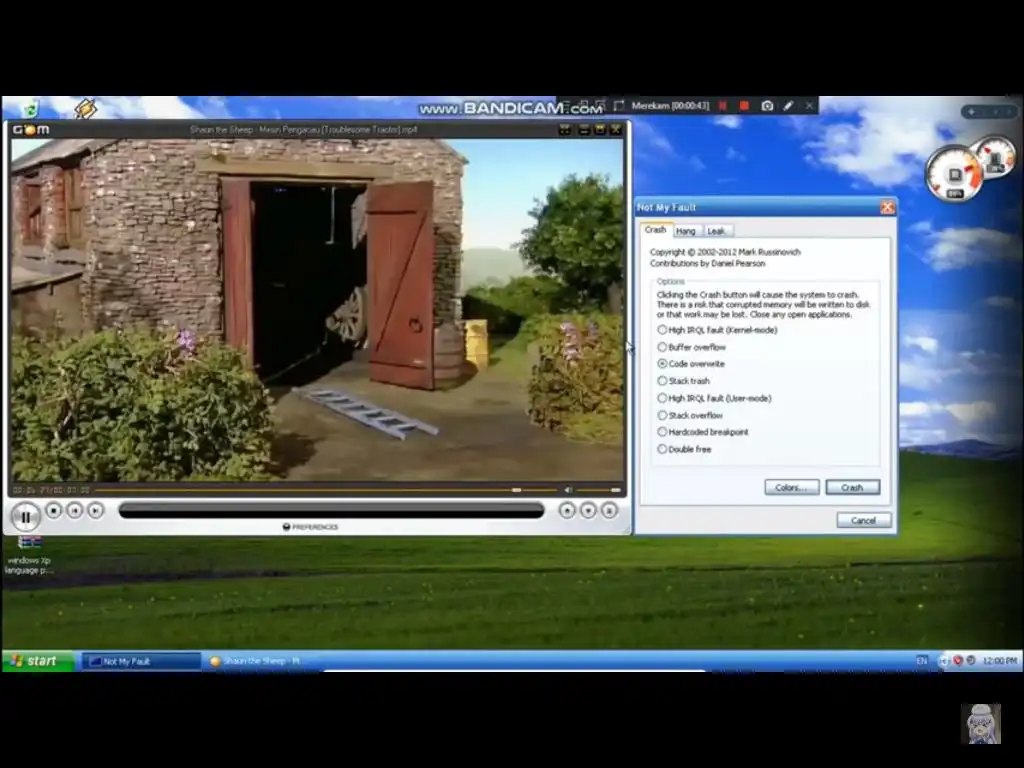Pause Bandicam recording
The image size is (1024, 768).
click(x=723, y=105)
